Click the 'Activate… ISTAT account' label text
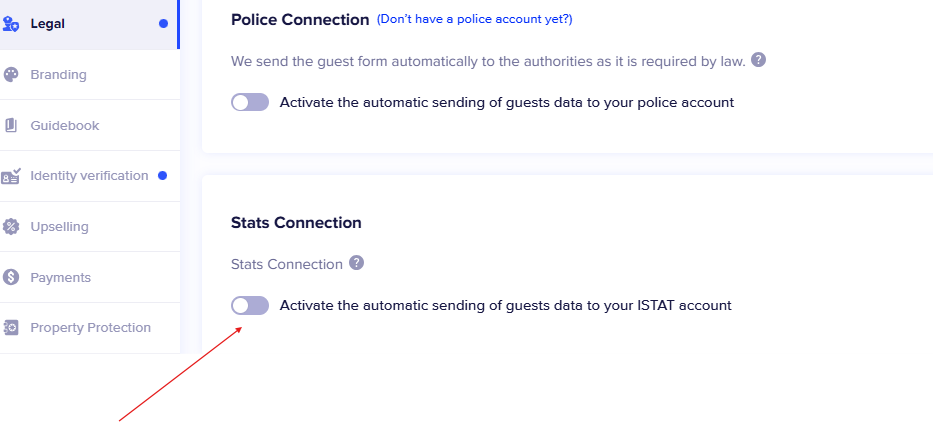Screen dimensions: 933x422 tap(505, 305)
